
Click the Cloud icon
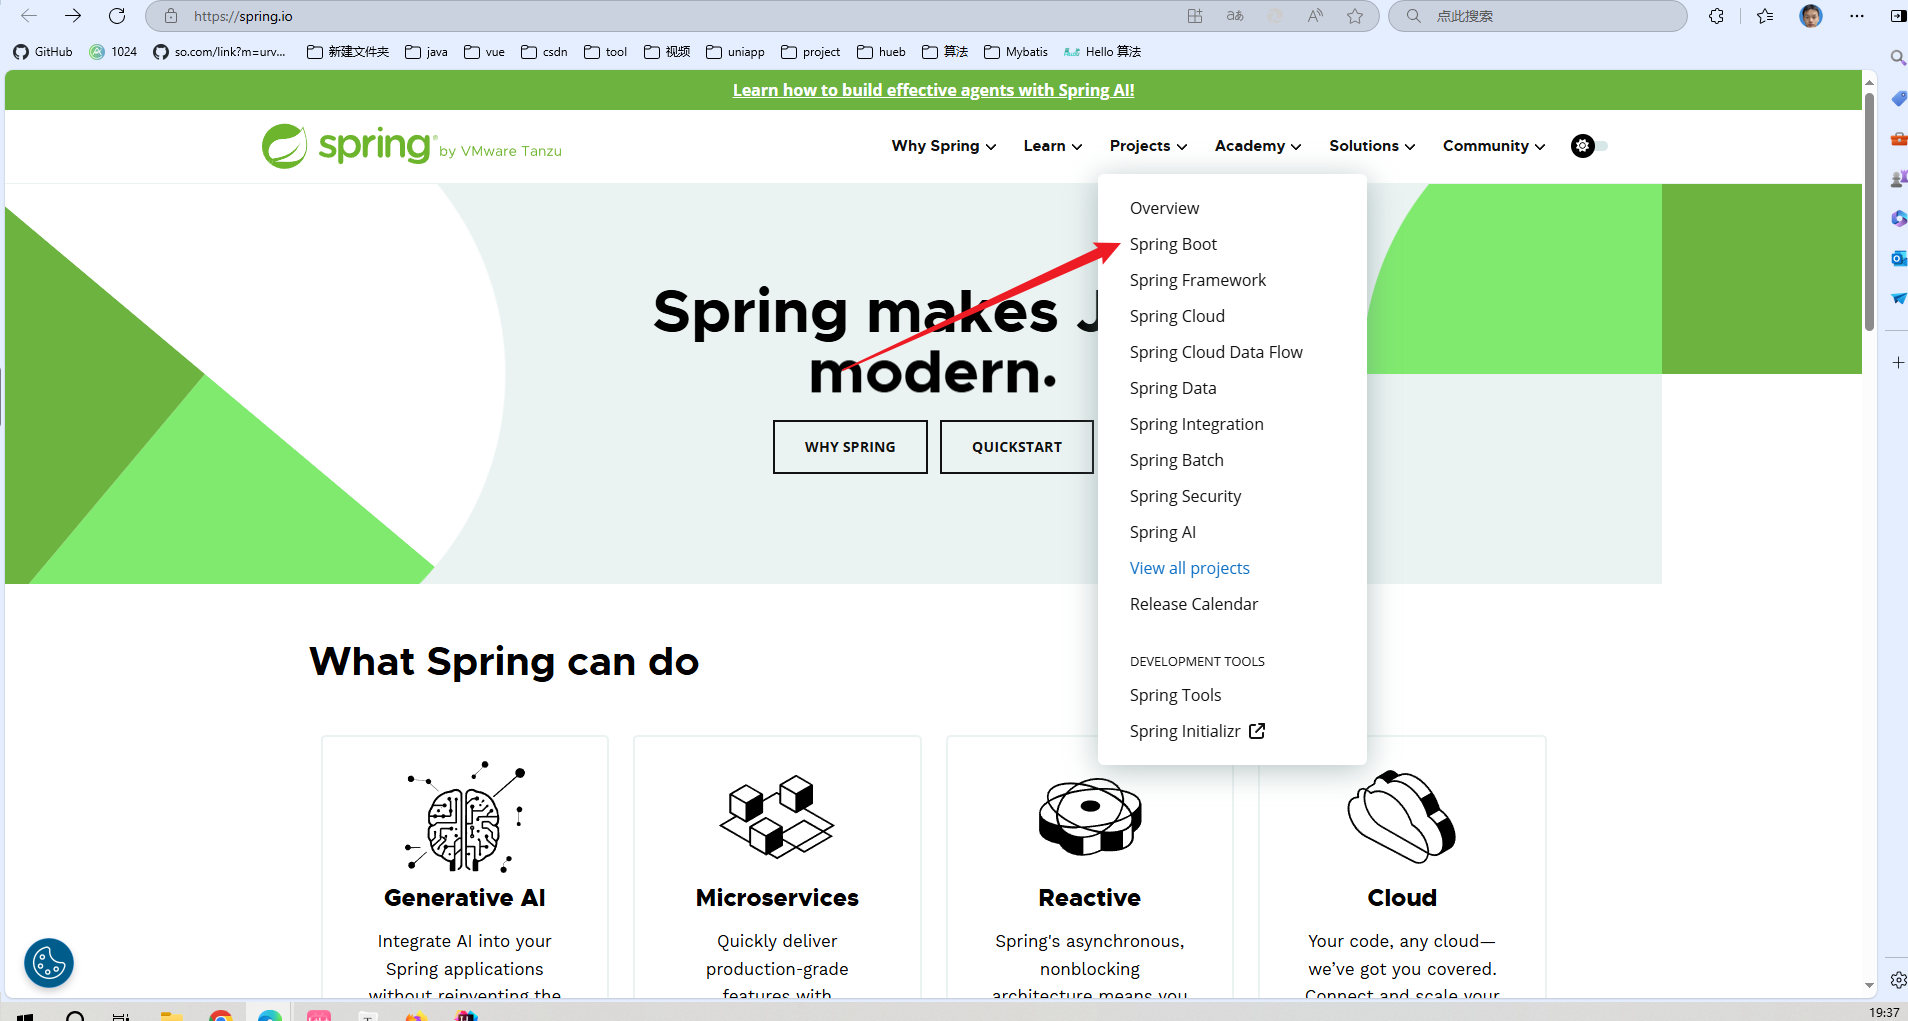(1402, 817)
